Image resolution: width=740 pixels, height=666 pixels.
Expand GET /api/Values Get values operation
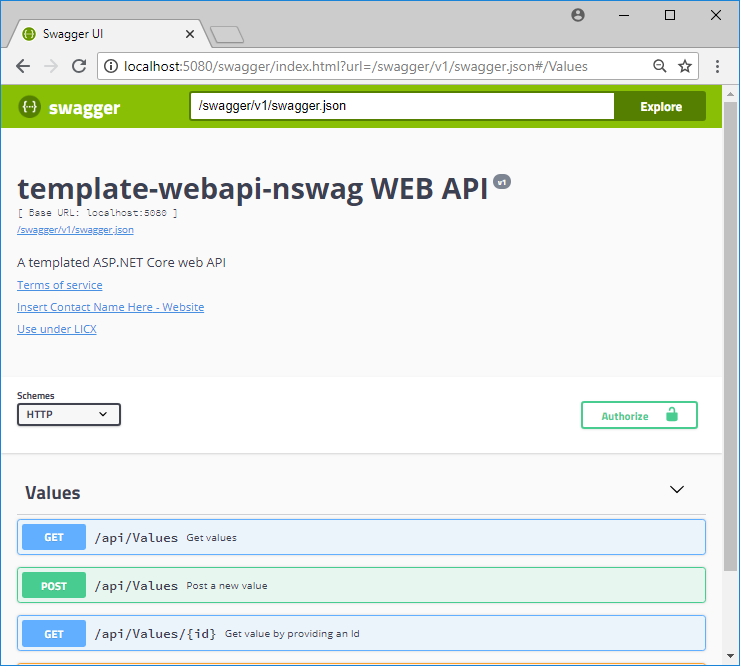362,537
